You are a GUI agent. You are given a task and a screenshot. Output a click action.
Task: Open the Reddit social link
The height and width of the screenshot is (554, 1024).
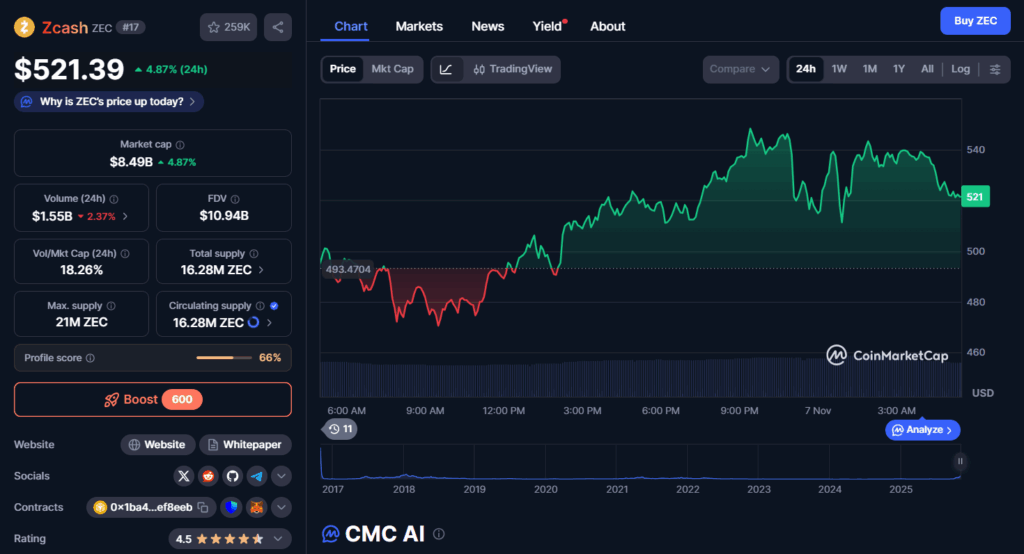(x=208, y=476)
